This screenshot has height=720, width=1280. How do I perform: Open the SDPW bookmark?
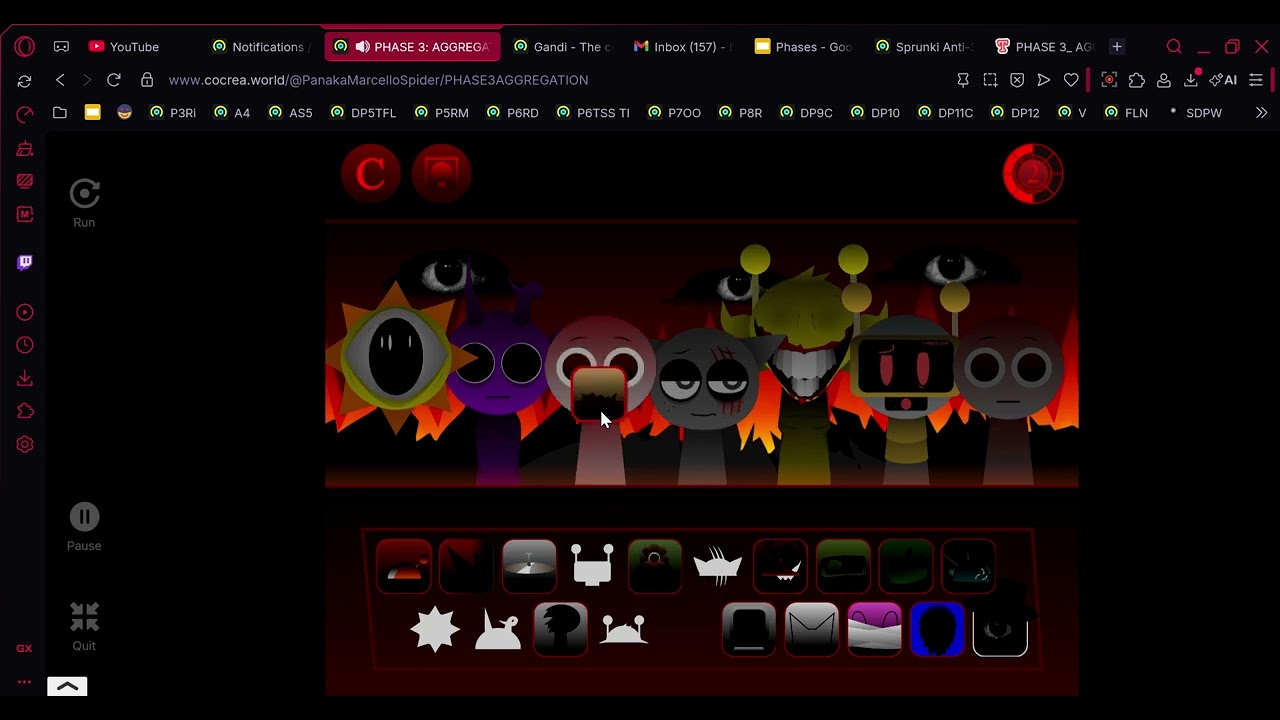point(1195,113)
